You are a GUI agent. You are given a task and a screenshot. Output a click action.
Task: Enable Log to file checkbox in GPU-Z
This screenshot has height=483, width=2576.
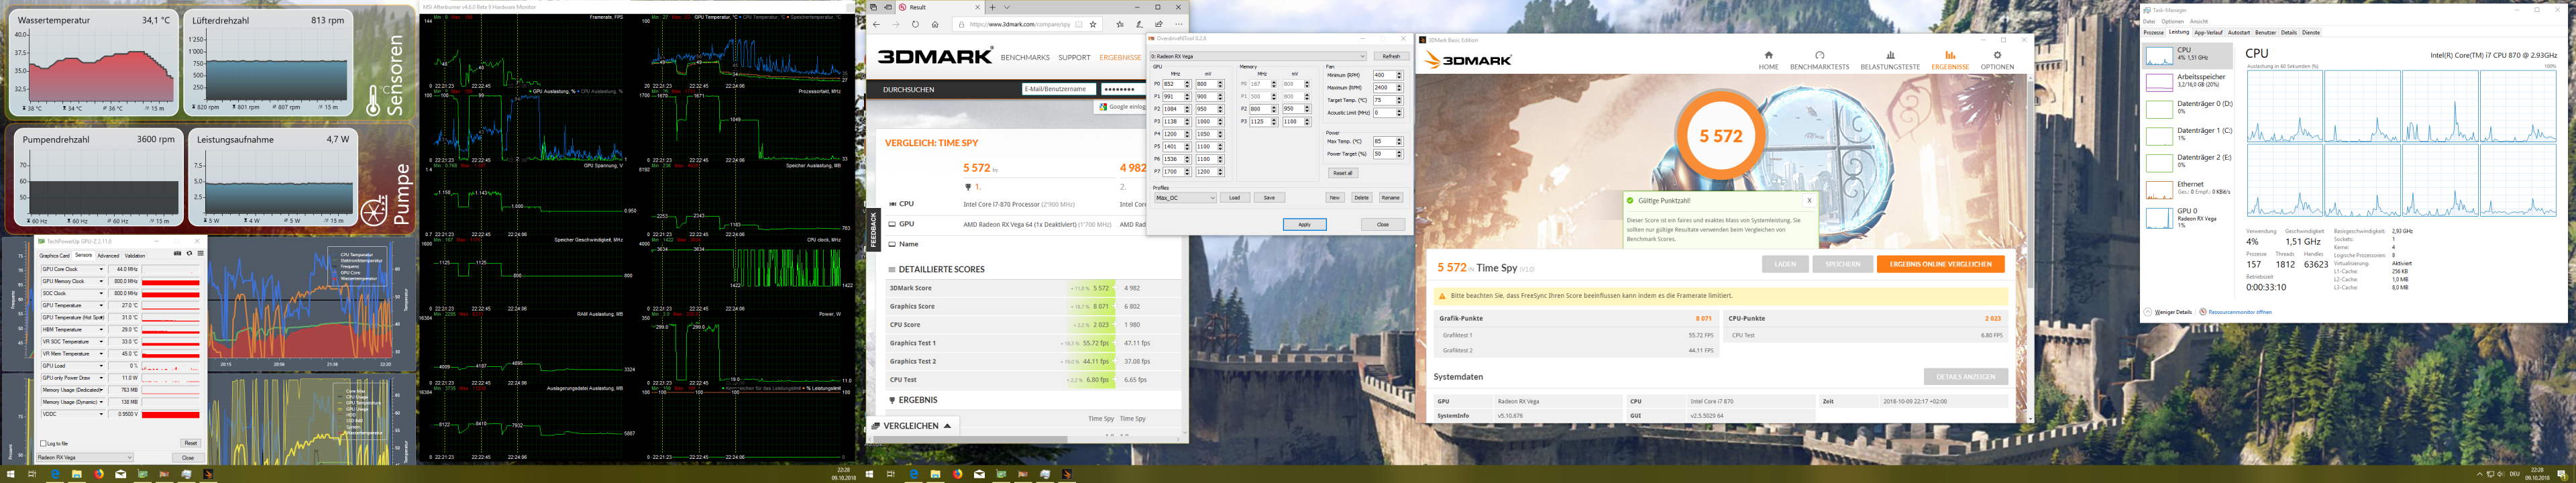(x=42, y=443)
